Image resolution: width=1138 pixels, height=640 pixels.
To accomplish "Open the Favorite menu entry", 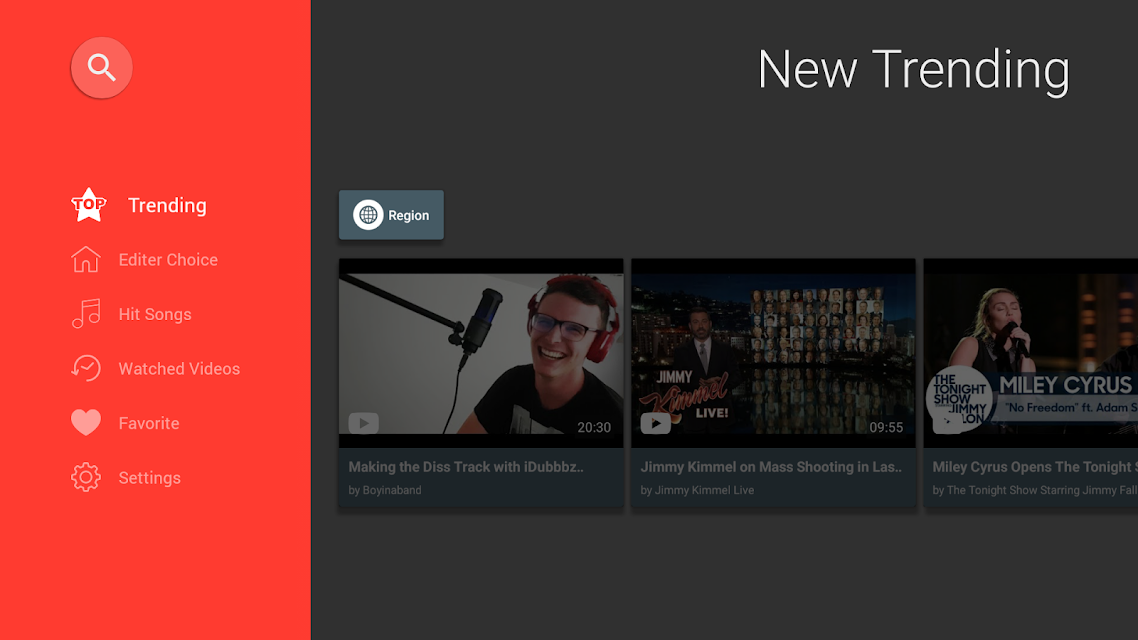I will point(149,423).
